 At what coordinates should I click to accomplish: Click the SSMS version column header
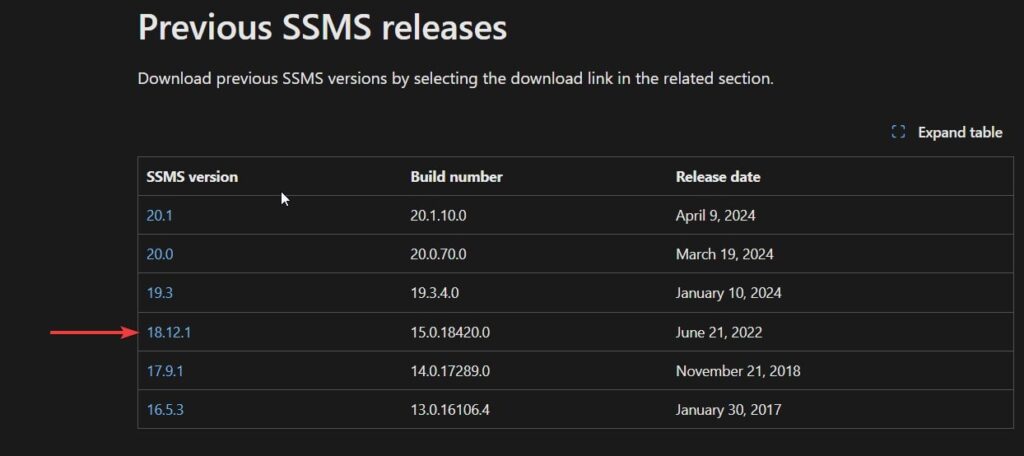(192, 177)
